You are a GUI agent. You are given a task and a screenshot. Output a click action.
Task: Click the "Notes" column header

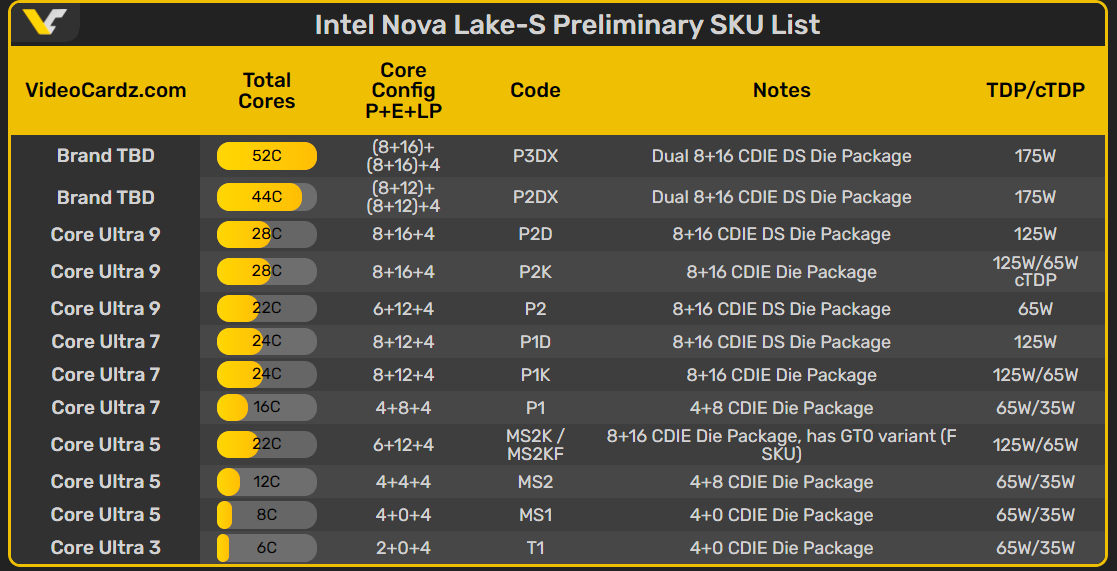tap(781, 90)
